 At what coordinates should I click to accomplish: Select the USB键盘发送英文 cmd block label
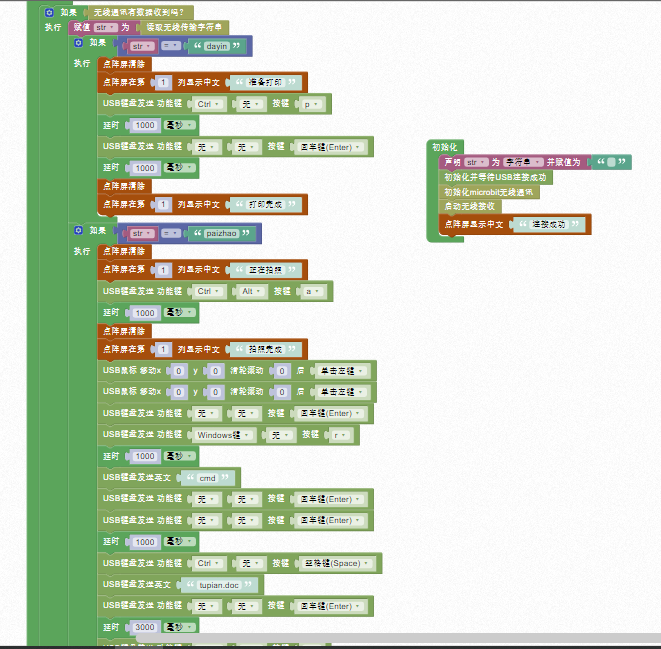pos(137,477)
